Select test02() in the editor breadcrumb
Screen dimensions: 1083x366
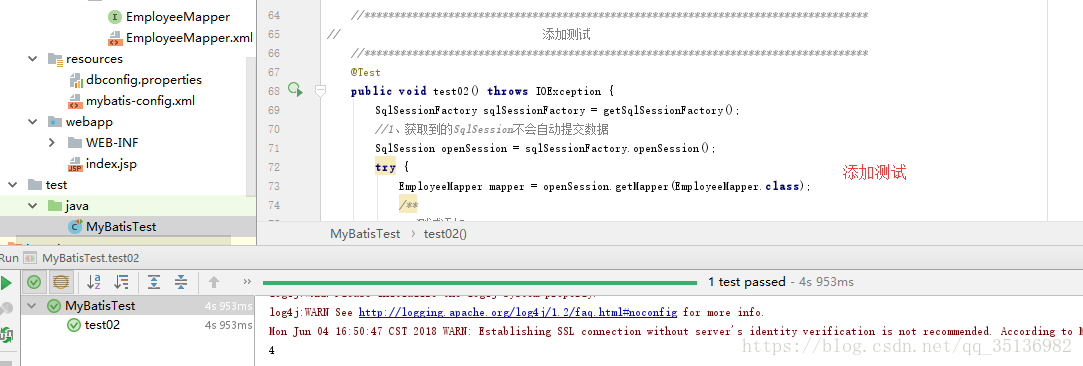[x=445, y=233]
